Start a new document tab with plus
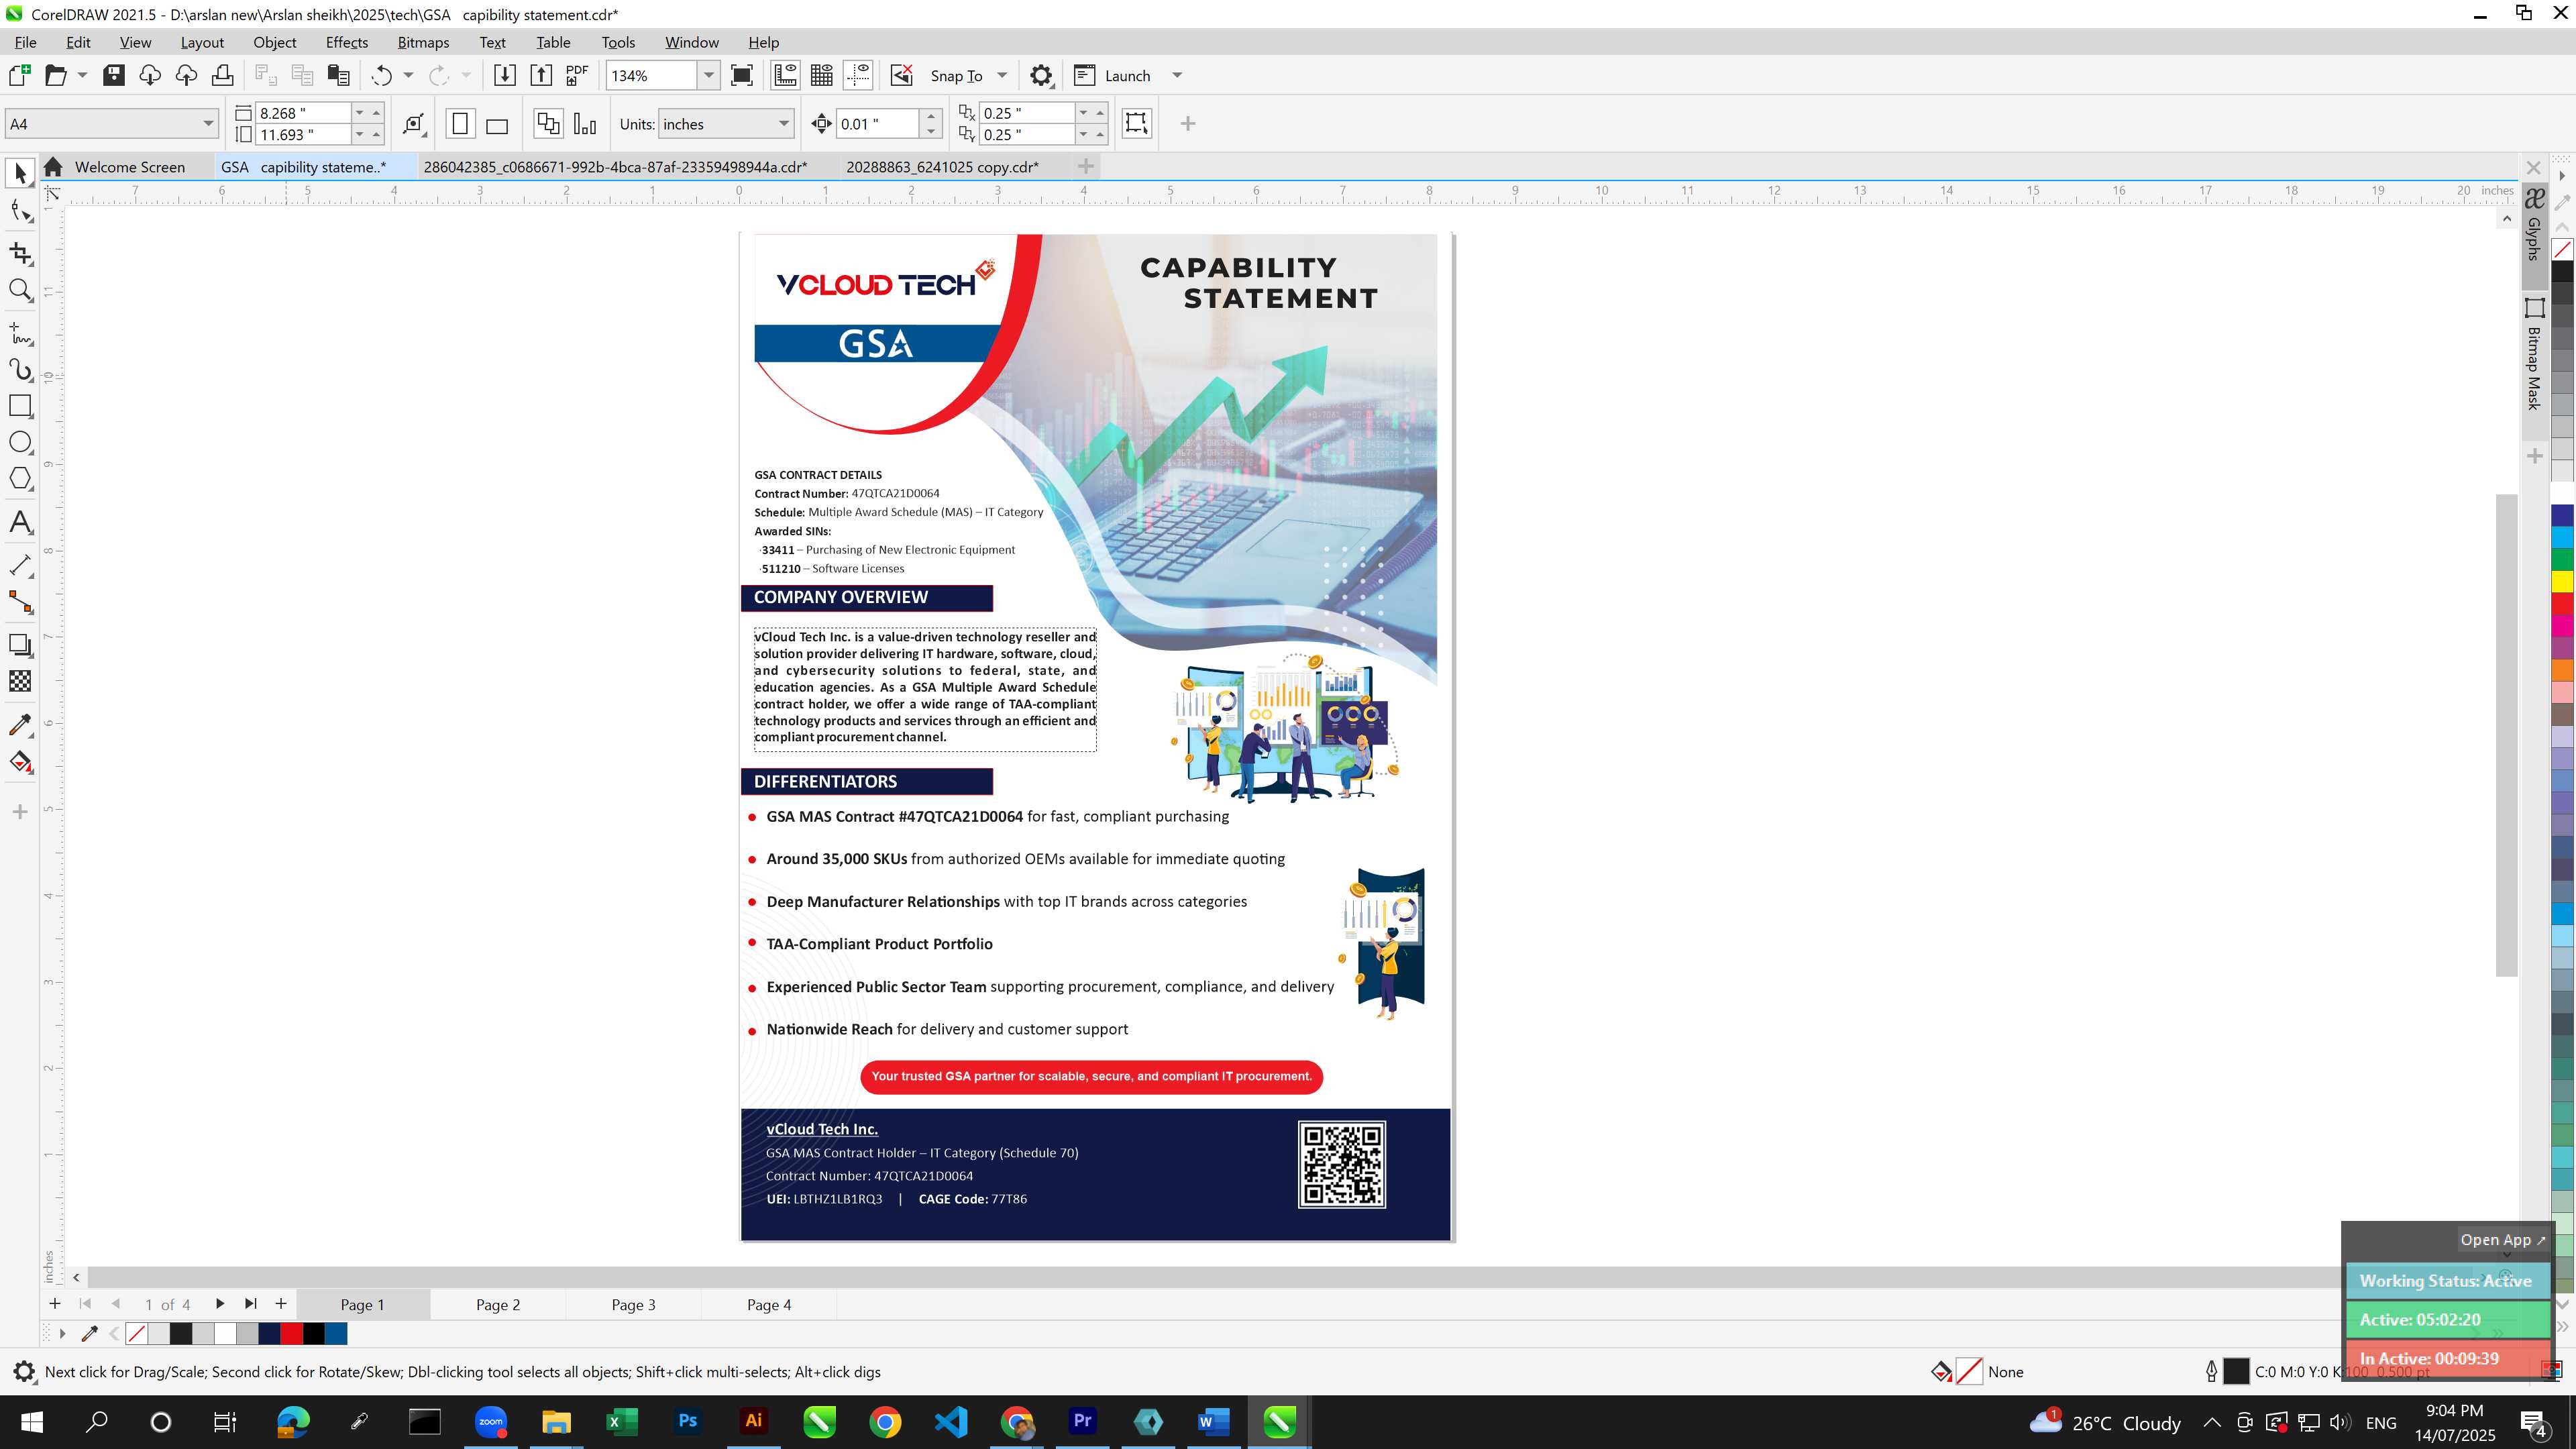Screen dimensions: 2576x1449 (x=1086, y=166)
